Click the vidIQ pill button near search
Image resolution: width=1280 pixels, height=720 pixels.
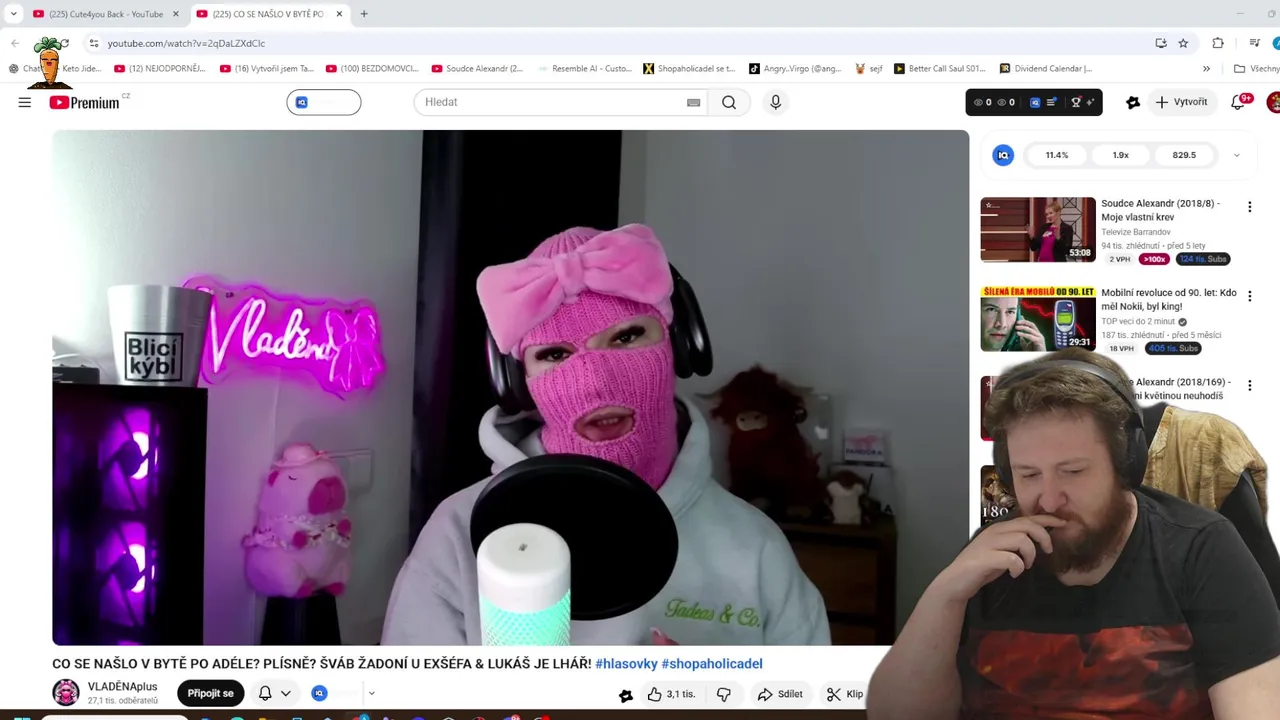click(x=324, y=102)
